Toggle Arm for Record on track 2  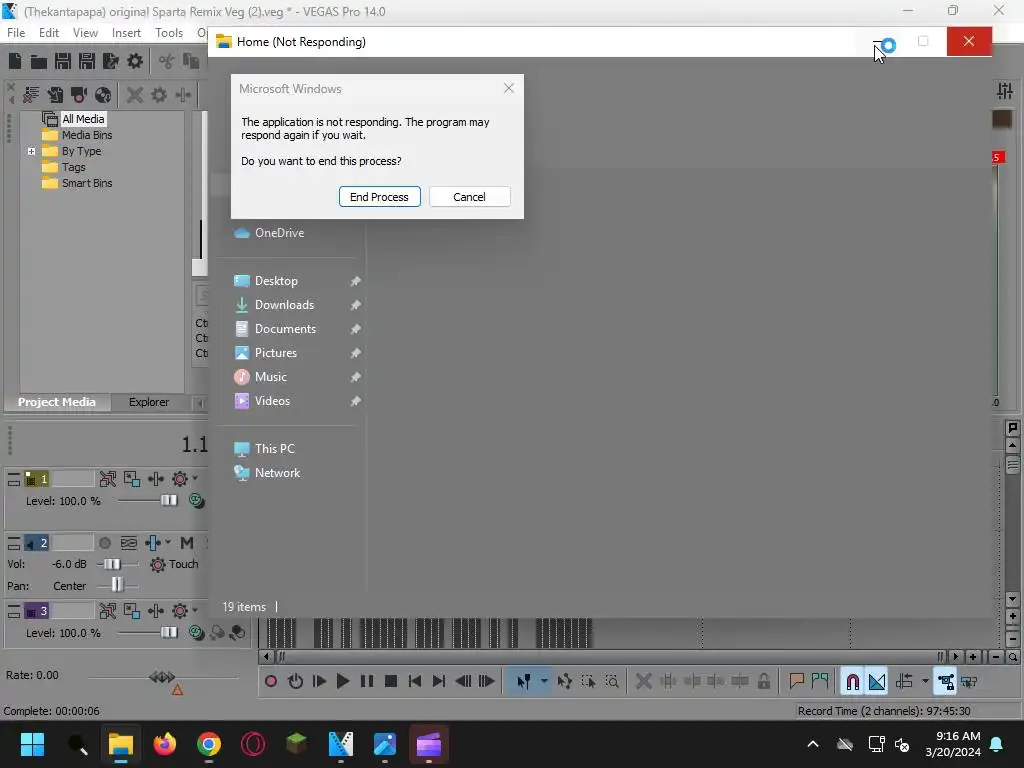(x=104, y=543)
